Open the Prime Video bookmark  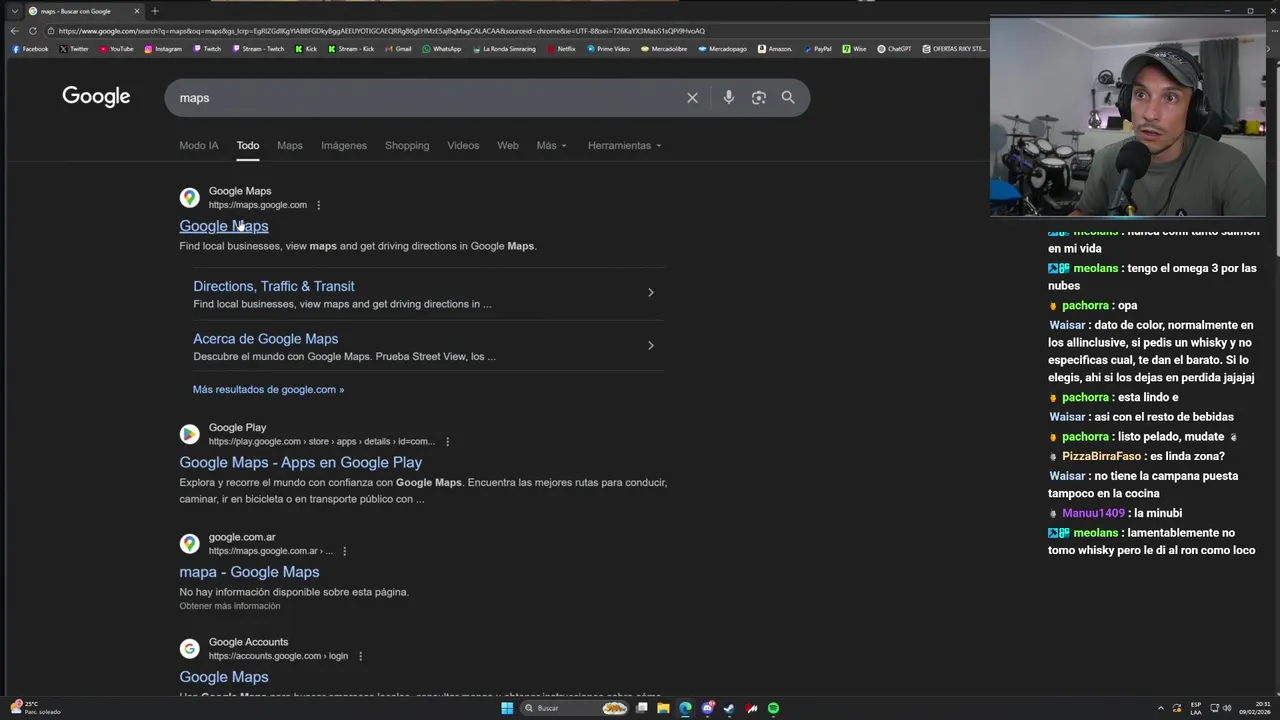tap(608, 48)
